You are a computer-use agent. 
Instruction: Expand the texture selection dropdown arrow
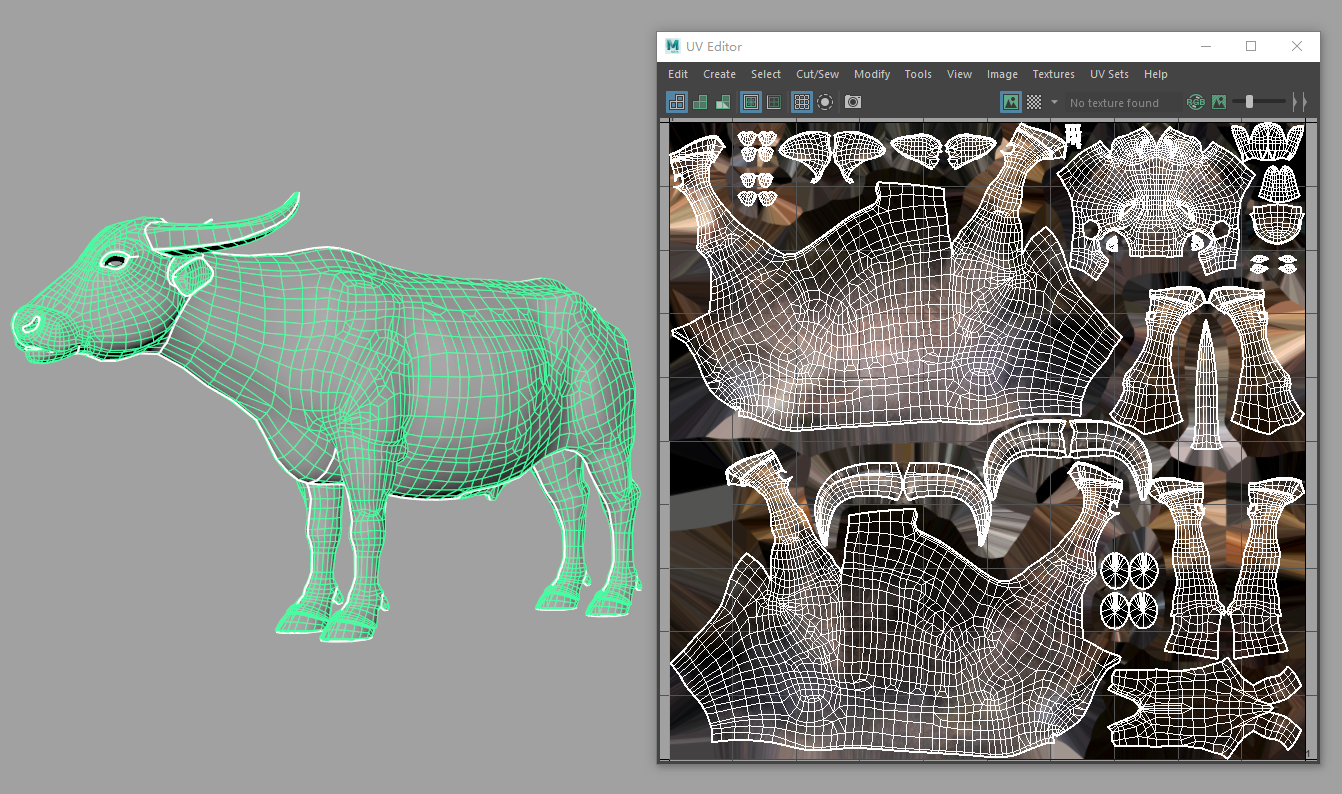pyautogui.click(x=1054, y=102)
